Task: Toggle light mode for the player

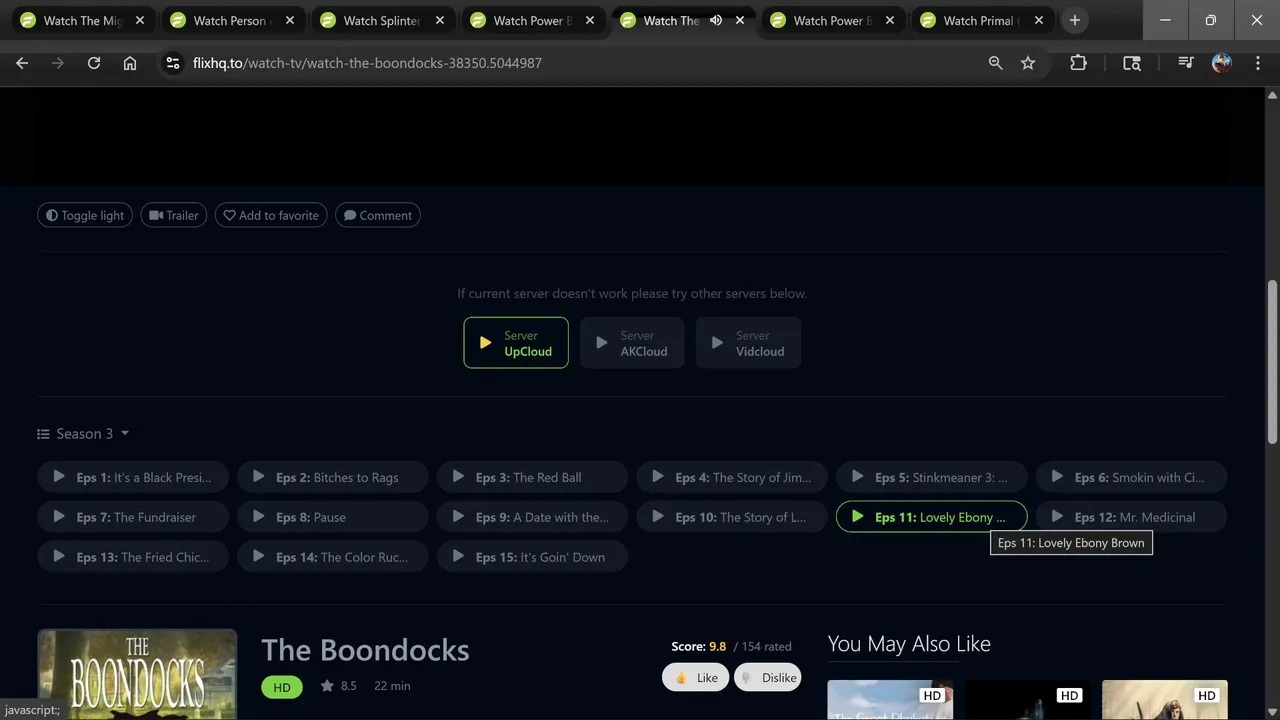Action: [x=85, y=215]
